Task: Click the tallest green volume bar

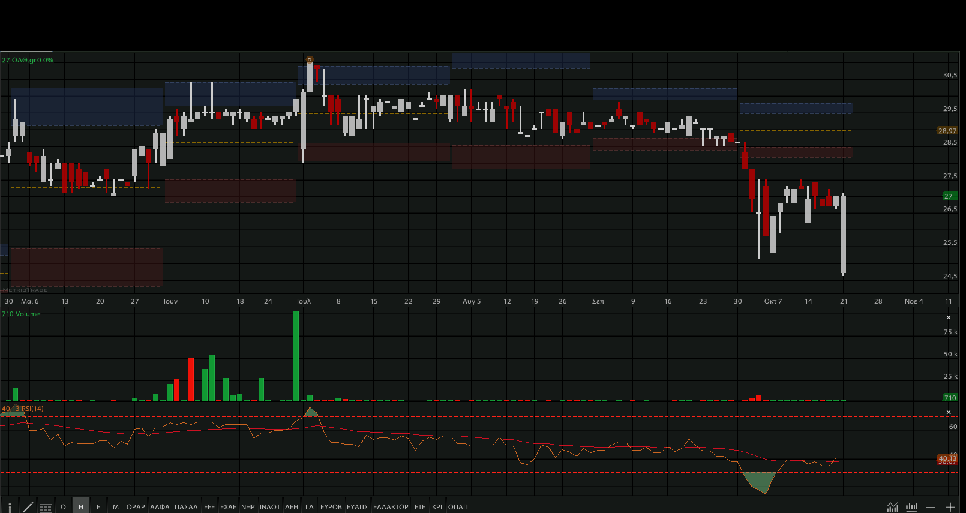Action: click(296, 355)
